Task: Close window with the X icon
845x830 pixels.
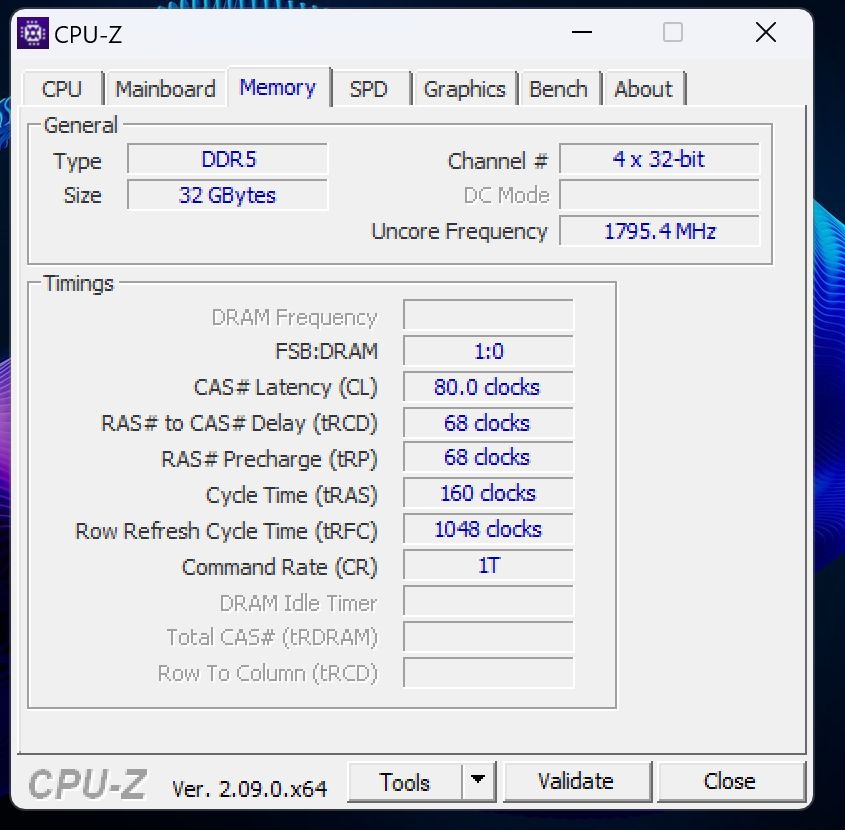Action: (x=765, y=32)
